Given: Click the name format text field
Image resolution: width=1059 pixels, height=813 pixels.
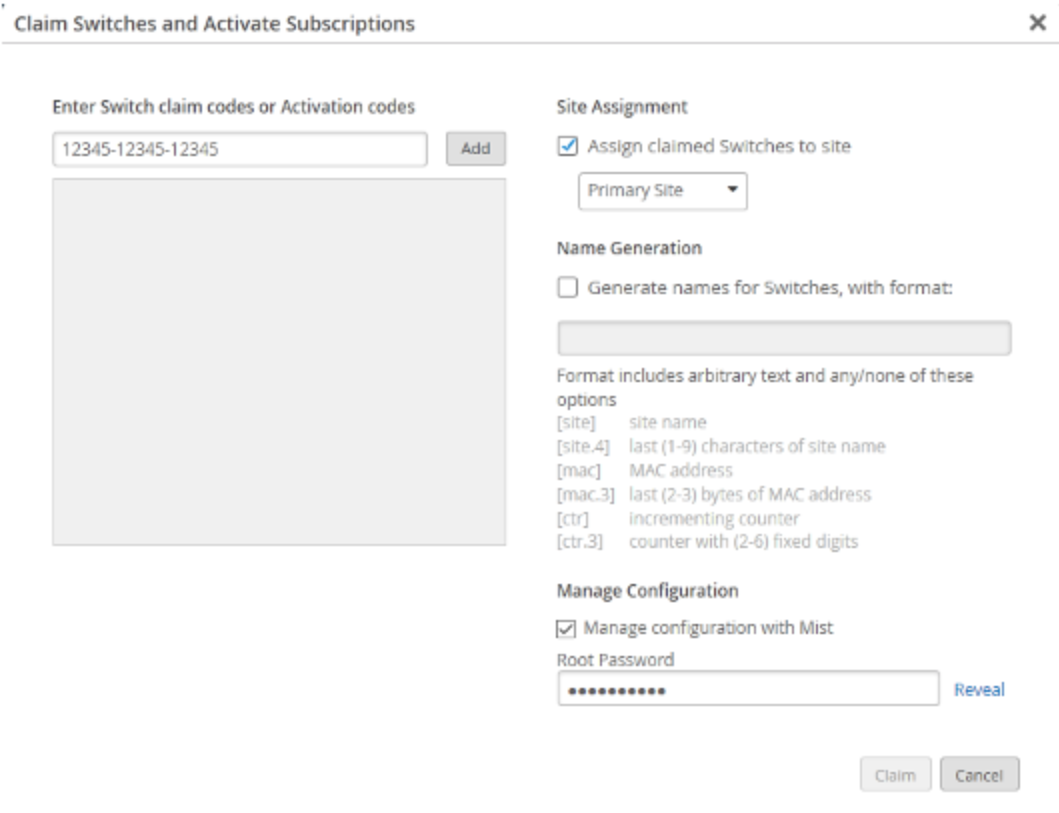Looking at the screenshot, I should [783, 338].
